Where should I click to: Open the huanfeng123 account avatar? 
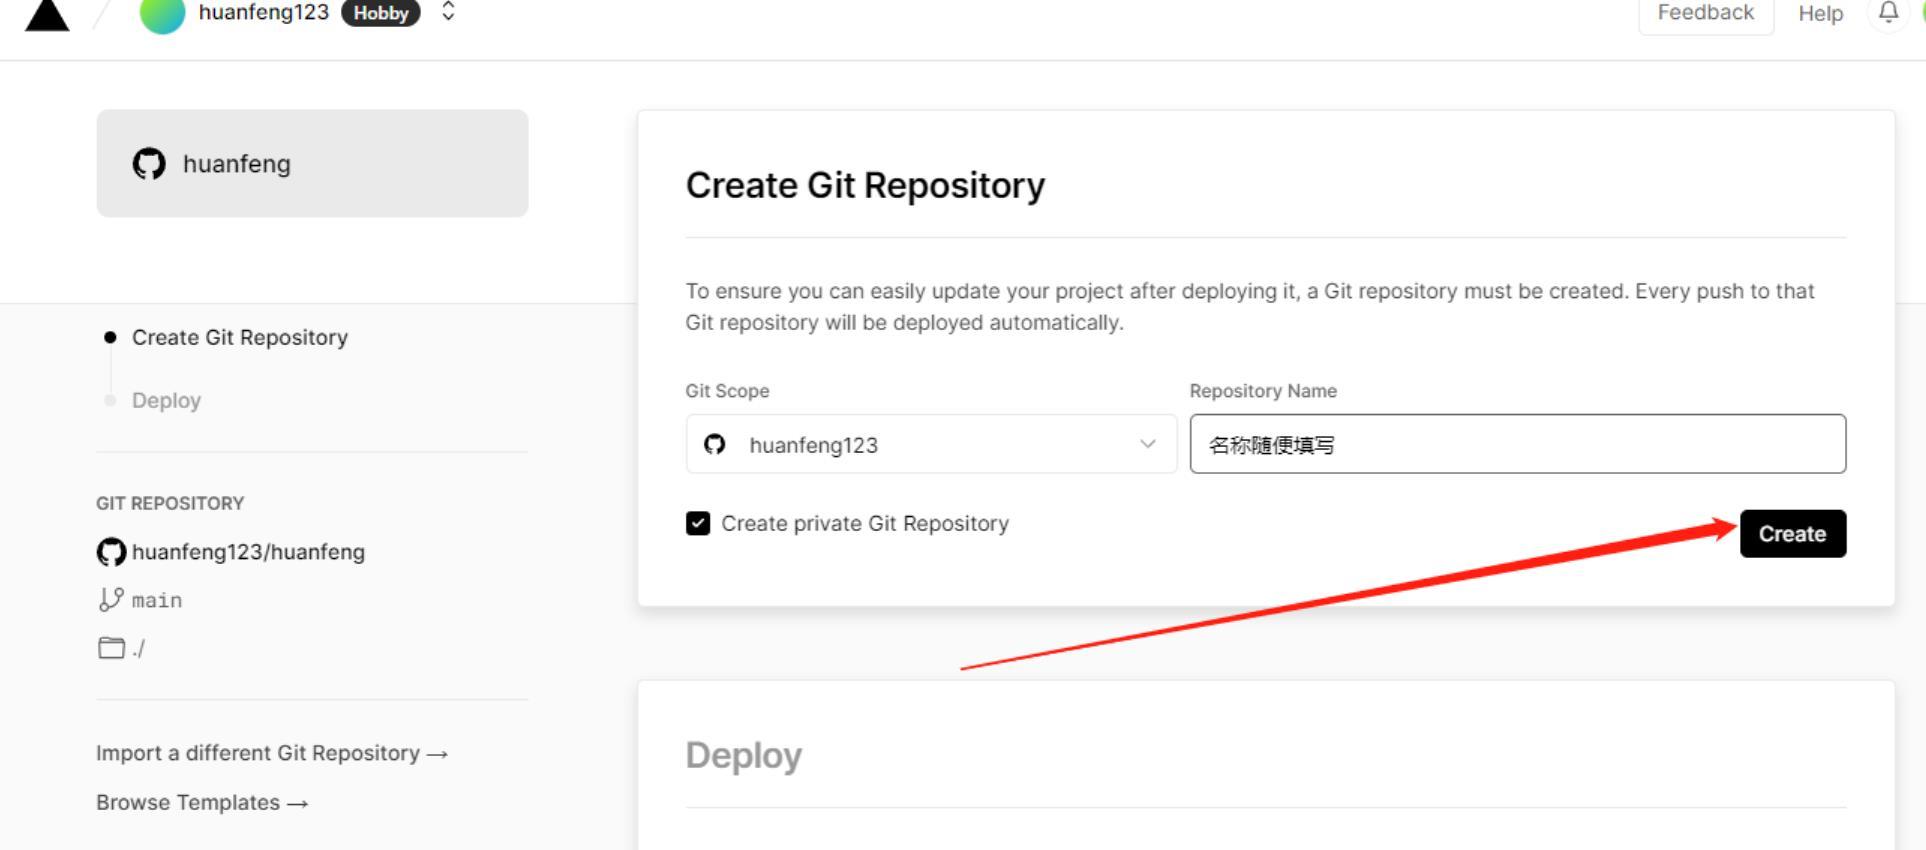coord(162,15)
